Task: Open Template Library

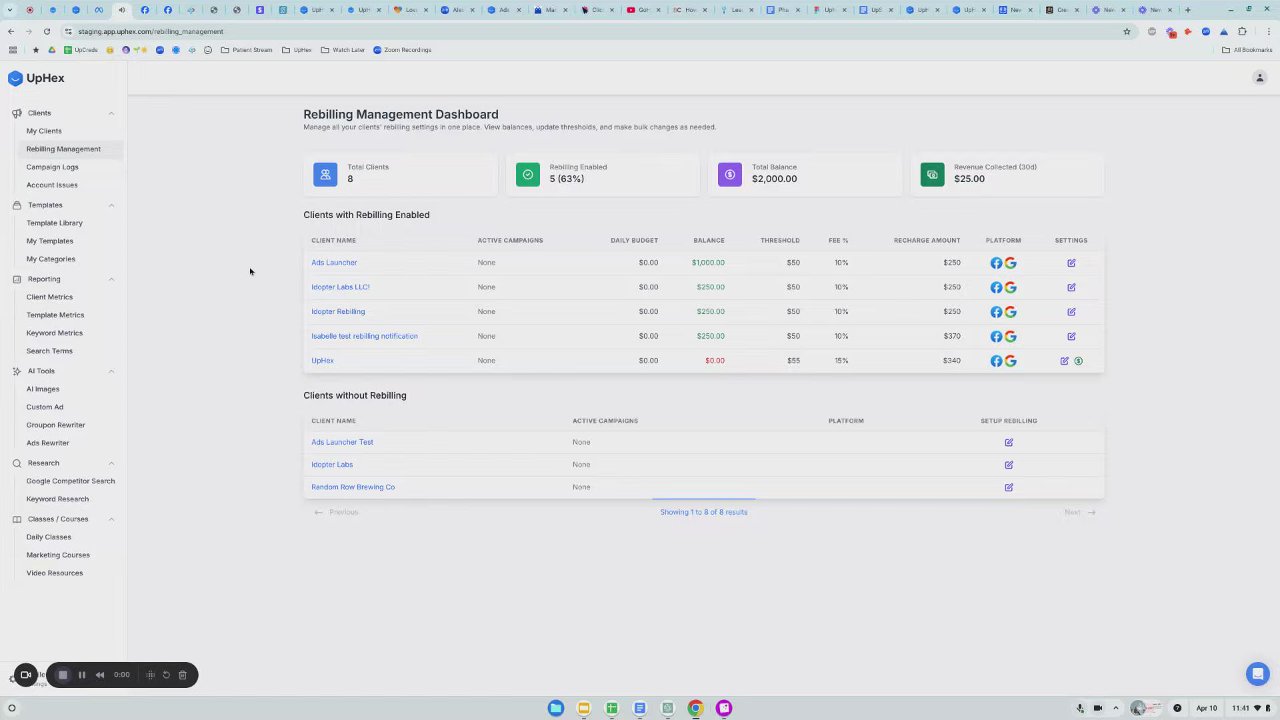Action: 54,223
